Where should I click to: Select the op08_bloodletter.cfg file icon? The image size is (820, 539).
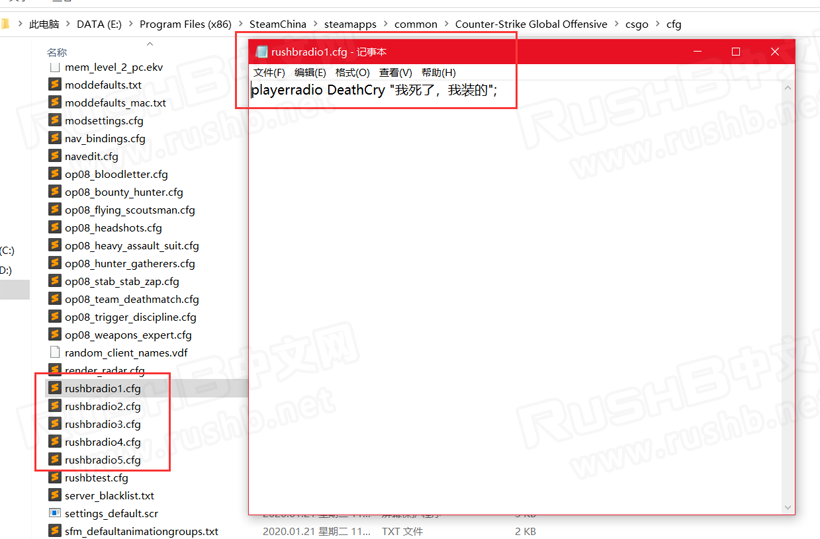(x=55, y=174)
